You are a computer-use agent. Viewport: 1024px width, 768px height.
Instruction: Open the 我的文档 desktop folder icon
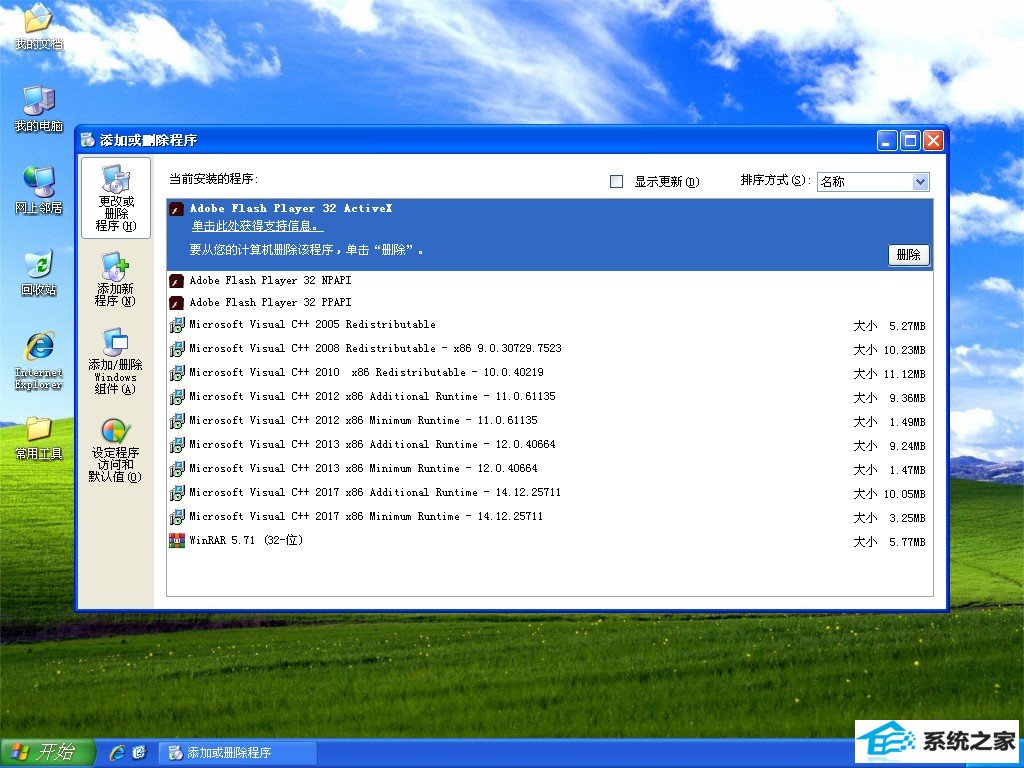click(38, 26)
